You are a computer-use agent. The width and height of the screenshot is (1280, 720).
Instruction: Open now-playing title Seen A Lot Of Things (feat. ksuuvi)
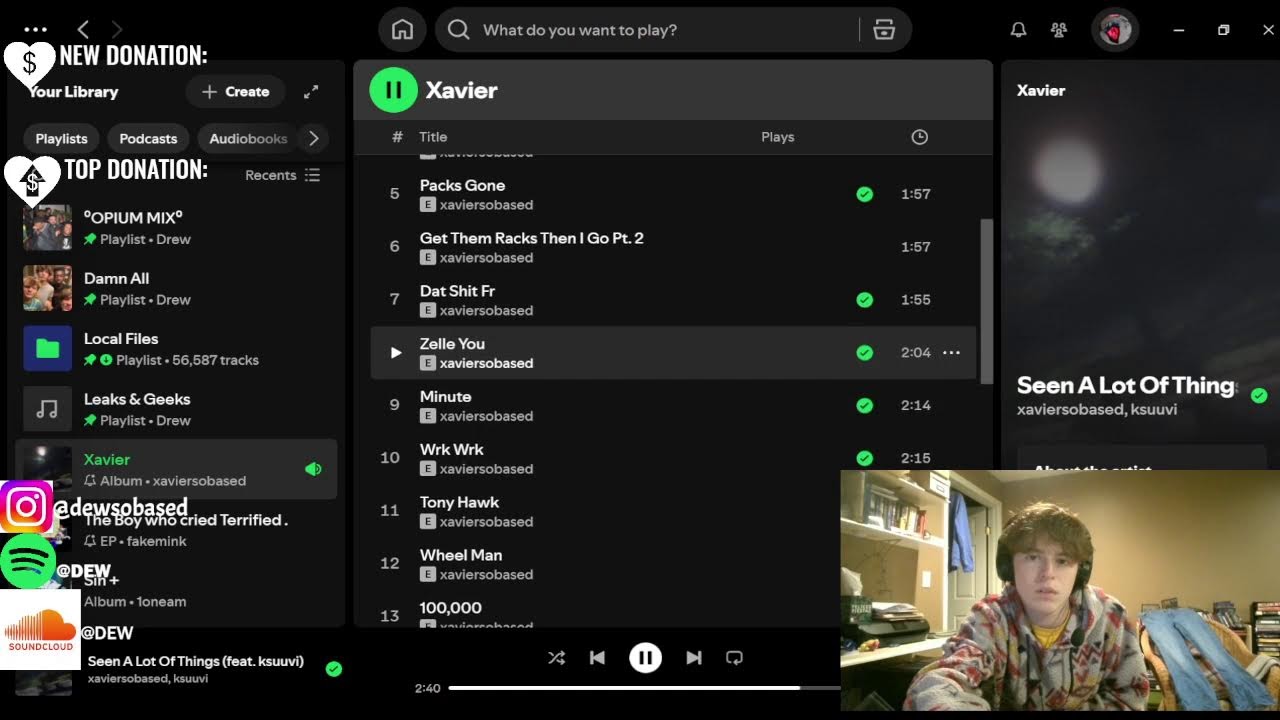pyautogui.click(x=196, y=661)
